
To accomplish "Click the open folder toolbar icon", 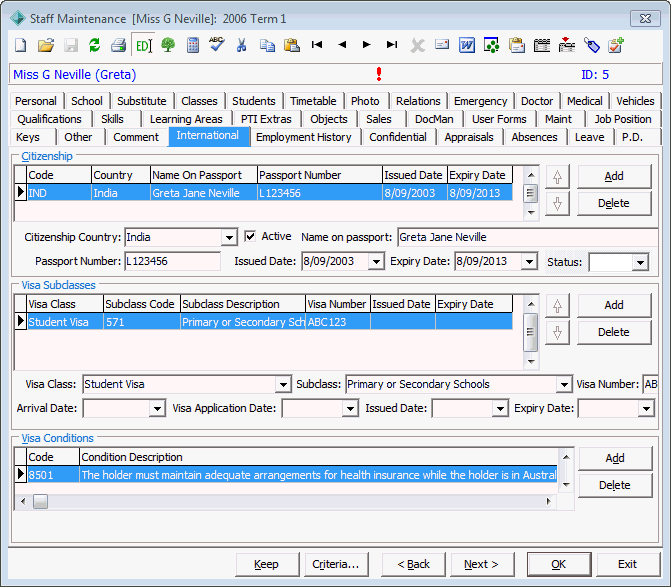I will click(46, 45).
